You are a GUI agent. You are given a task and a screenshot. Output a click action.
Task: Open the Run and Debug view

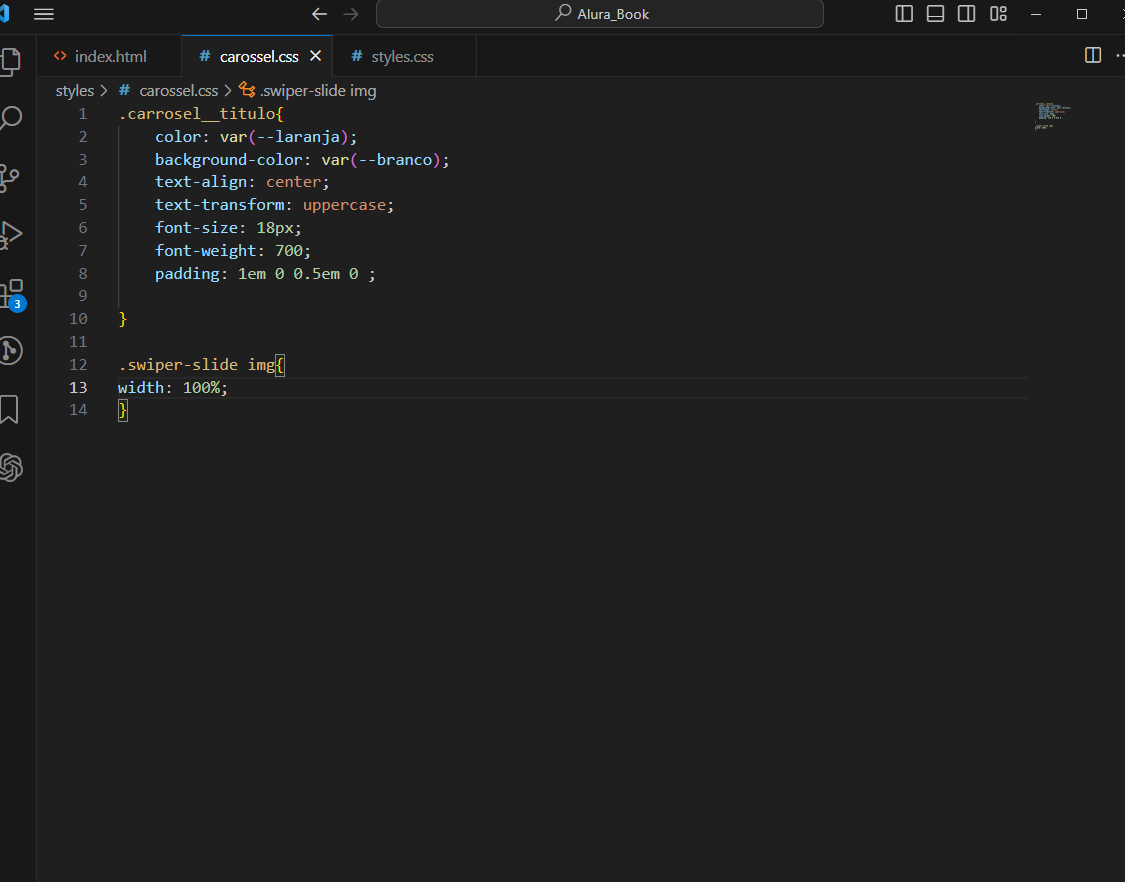[x=10, y=235]
